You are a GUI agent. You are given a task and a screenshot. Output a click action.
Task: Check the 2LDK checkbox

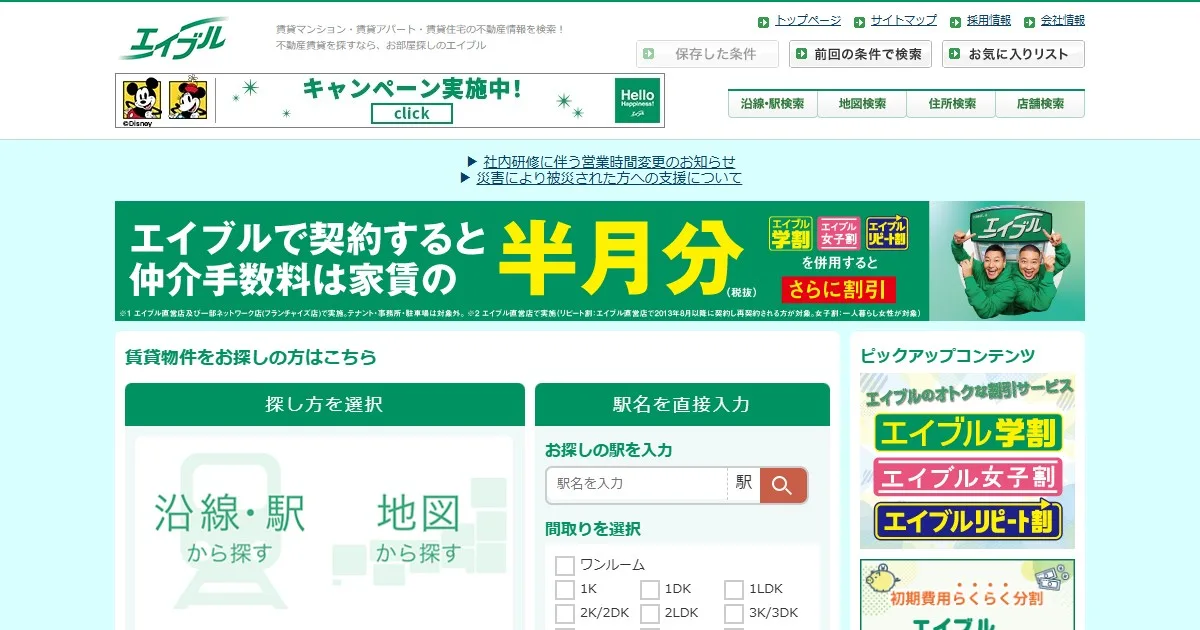tap(650, 614)
